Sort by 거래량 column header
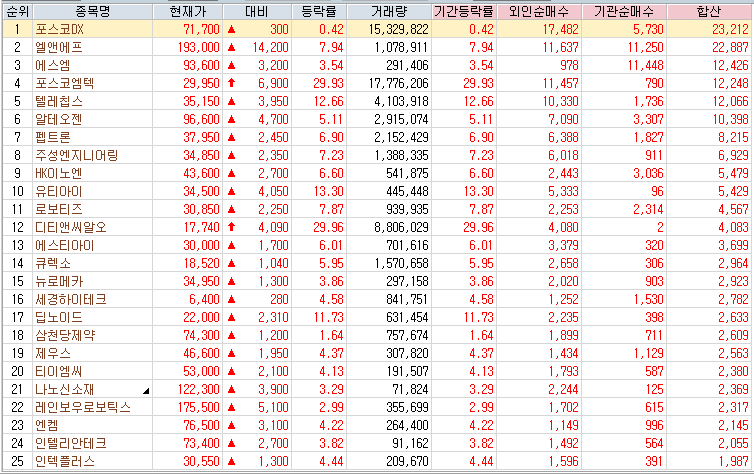Screen dimensions: 754x474 pos(389,11)
